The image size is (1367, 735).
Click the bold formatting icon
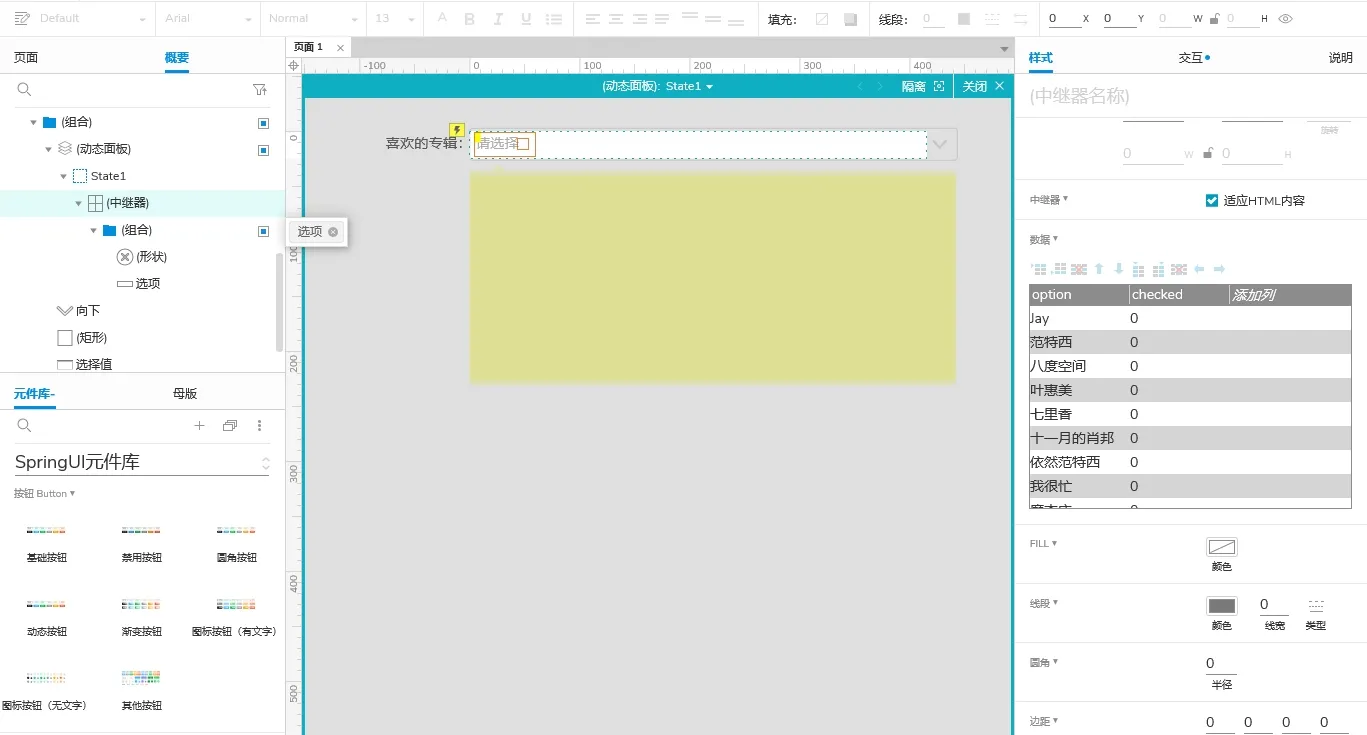click(470, 19)
